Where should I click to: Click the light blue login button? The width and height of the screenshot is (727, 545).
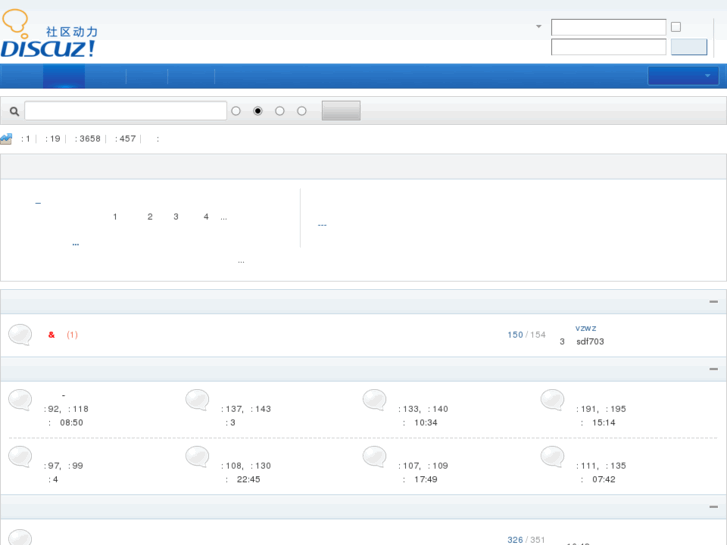(689, 47)
